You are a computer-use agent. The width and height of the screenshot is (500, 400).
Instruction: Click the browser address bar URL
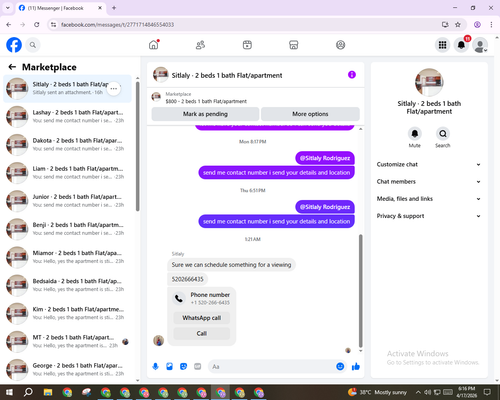point(117,25)
